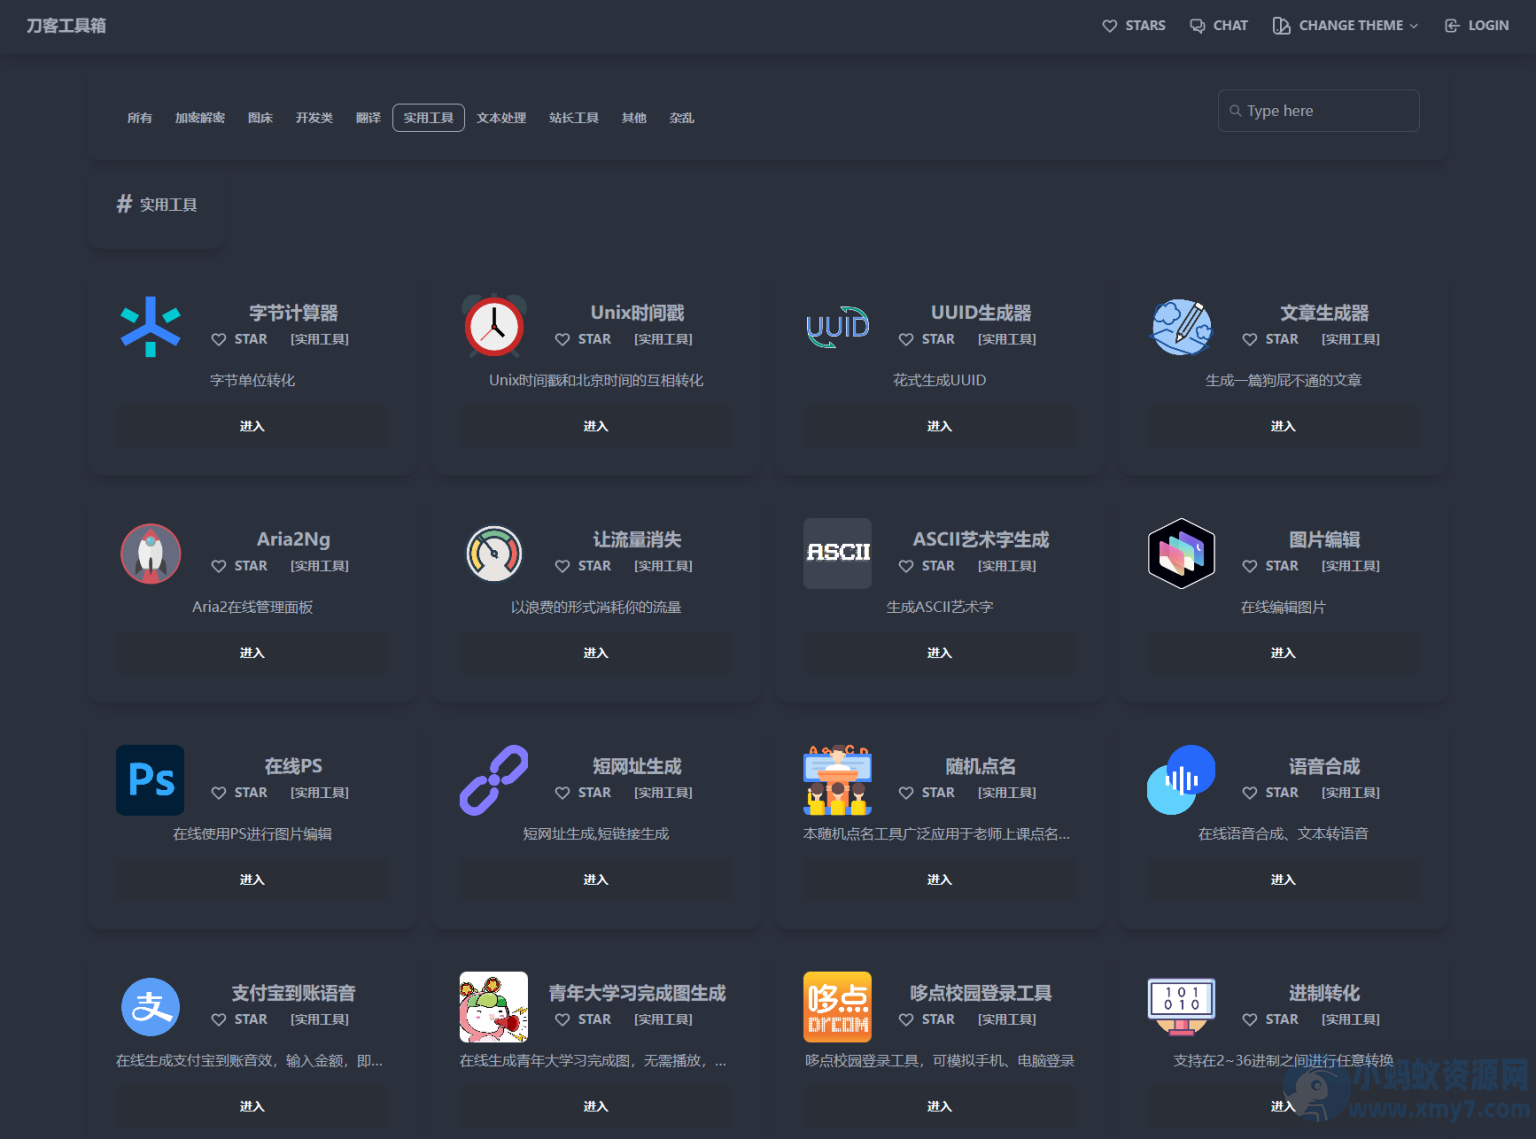The height and width of the screenshot is (1139, 1536).
Task: Click the 哆点校园登录工具 orange icon
Action: (838, 1007)
